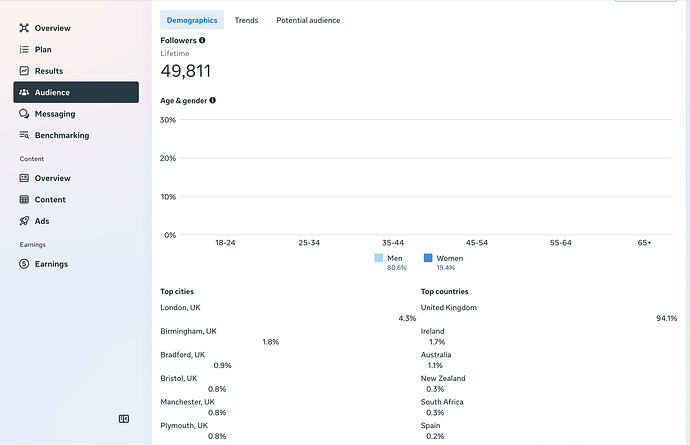Click the Women 19.4% percentage text
This screenshot has height=445, width=690.
click(x=446, y=268)
